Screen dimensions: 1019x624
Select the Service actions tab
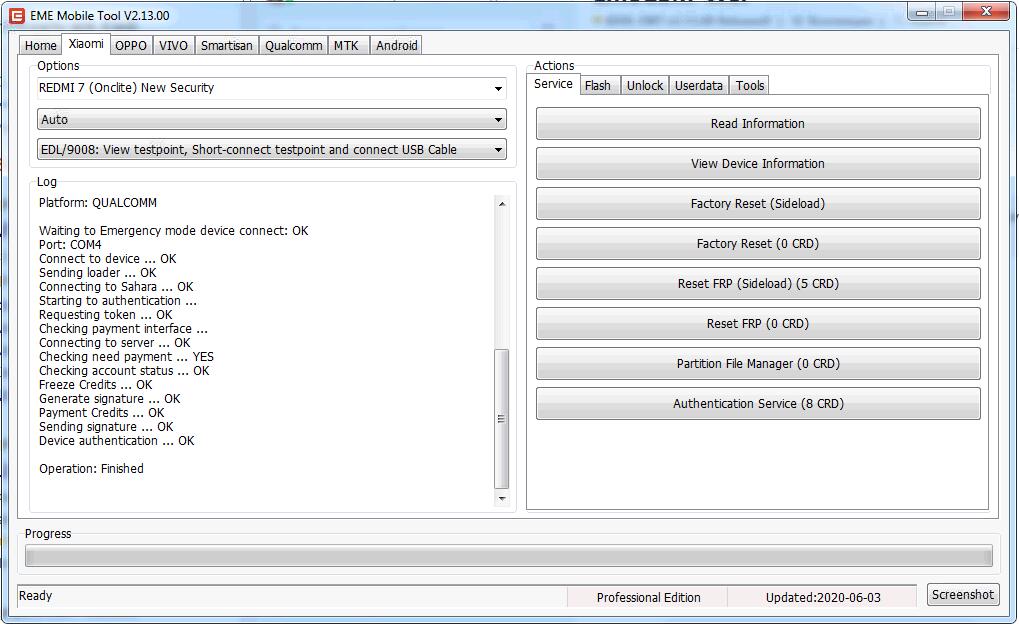(553, 84)
